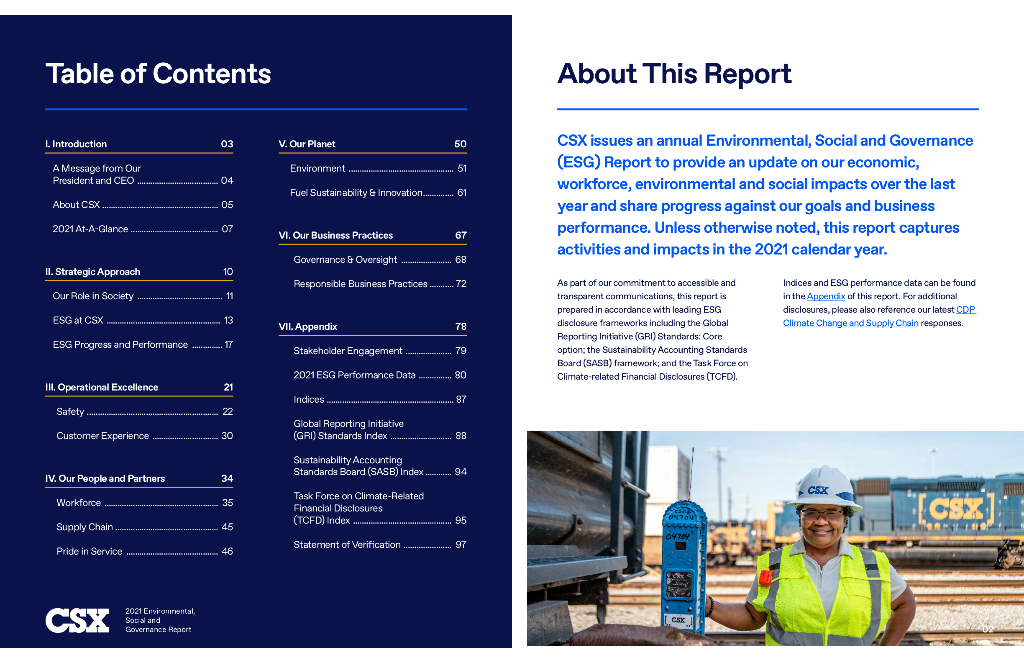
Task: Open Customer Experience entry
Action: (144, 436)
